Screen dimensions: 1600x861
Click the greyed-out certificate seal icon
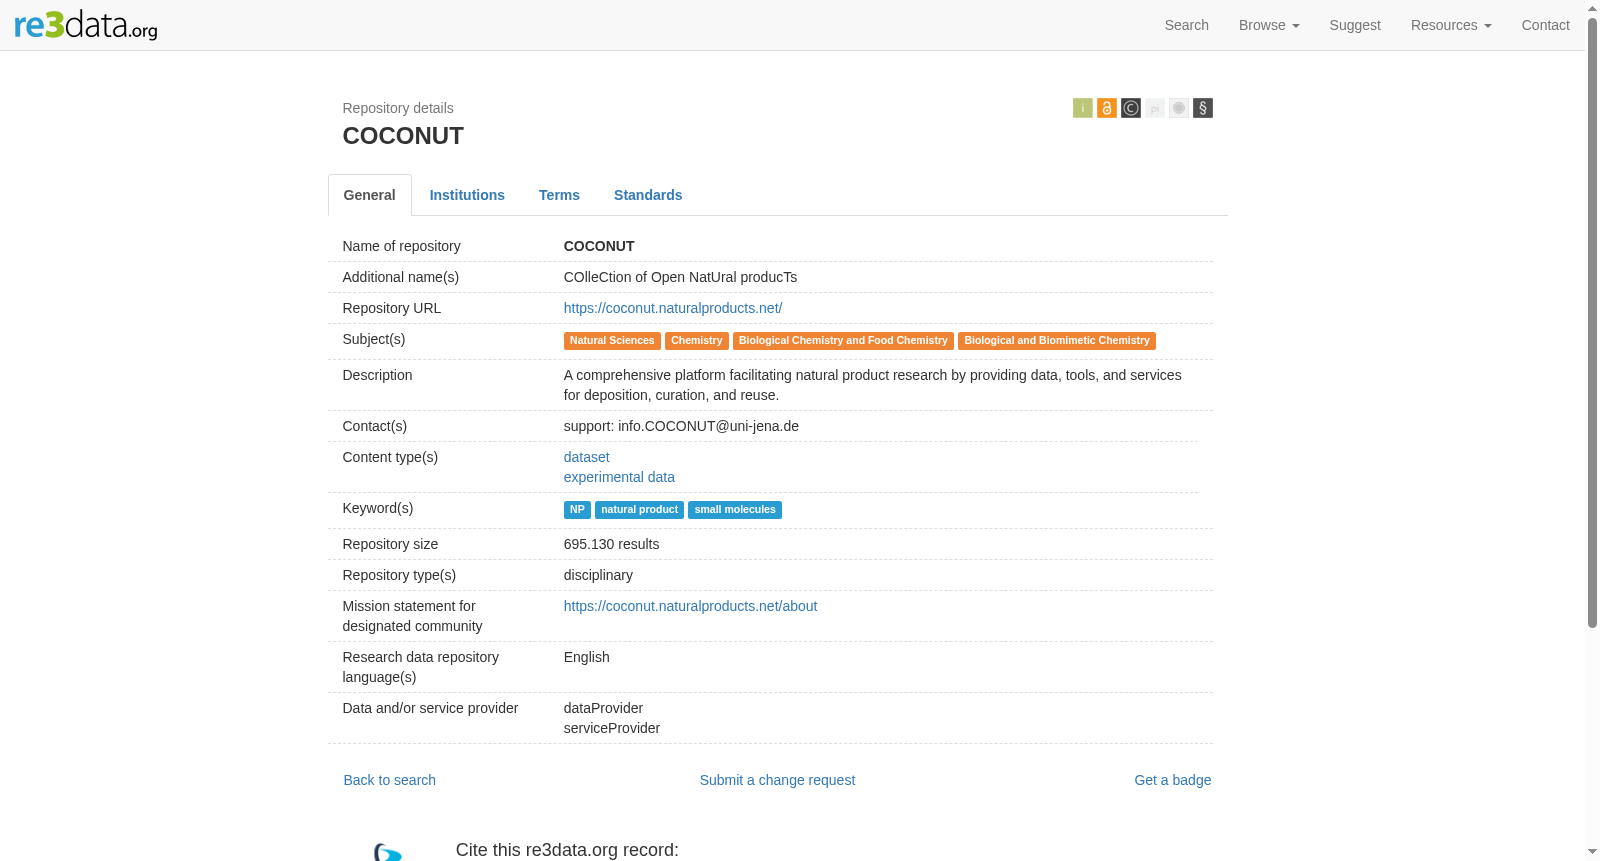1179,108
